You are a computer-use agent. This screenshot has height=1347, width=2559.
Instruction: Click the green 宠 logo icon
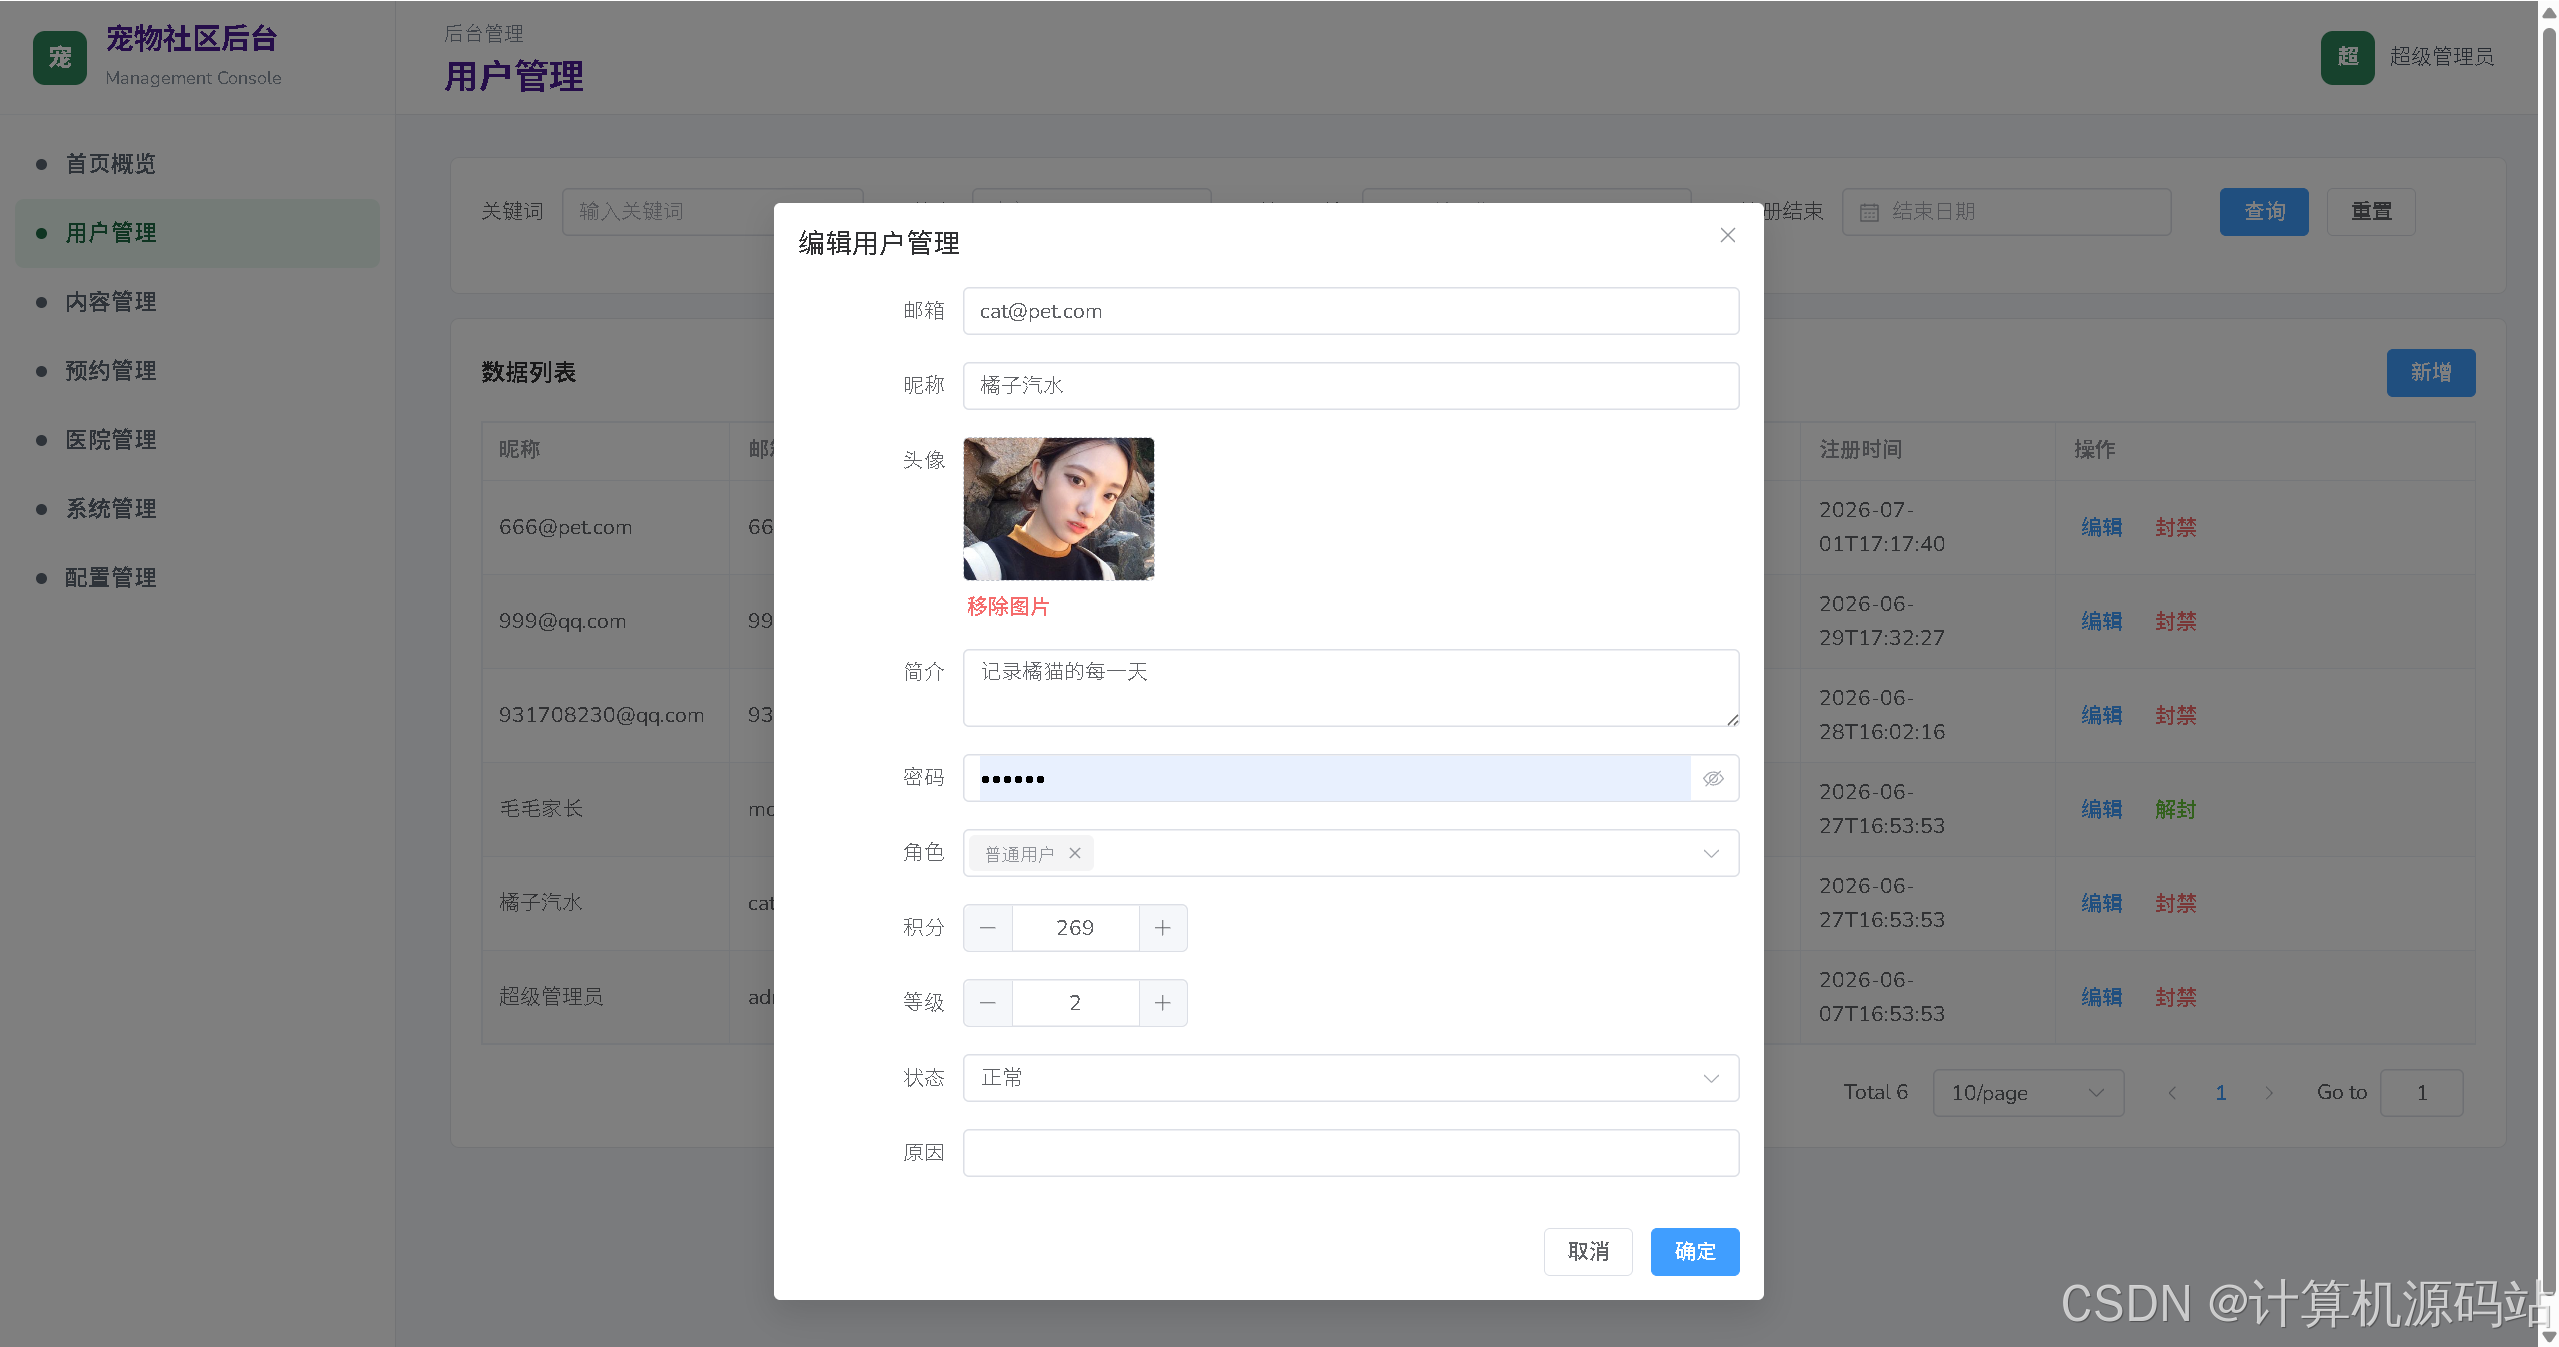coord(60,58)
